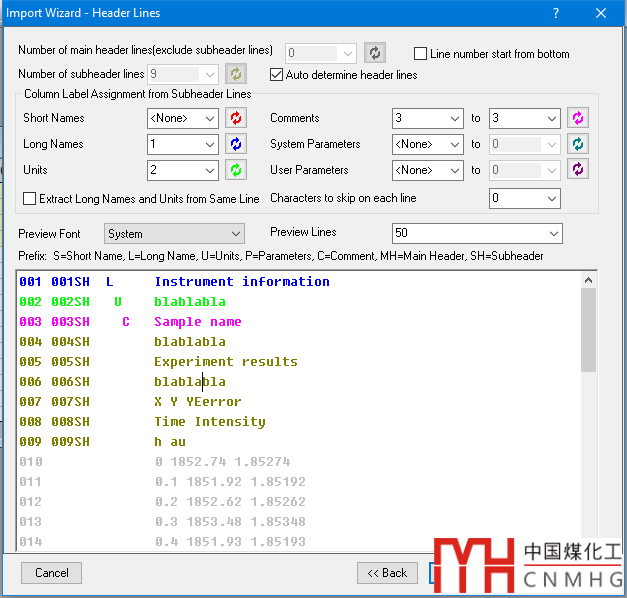This screenshot has width=627, height=598.
Task: Open the Preview Lines dropdown
Action: pyautogui.click(x=476, y=234)
